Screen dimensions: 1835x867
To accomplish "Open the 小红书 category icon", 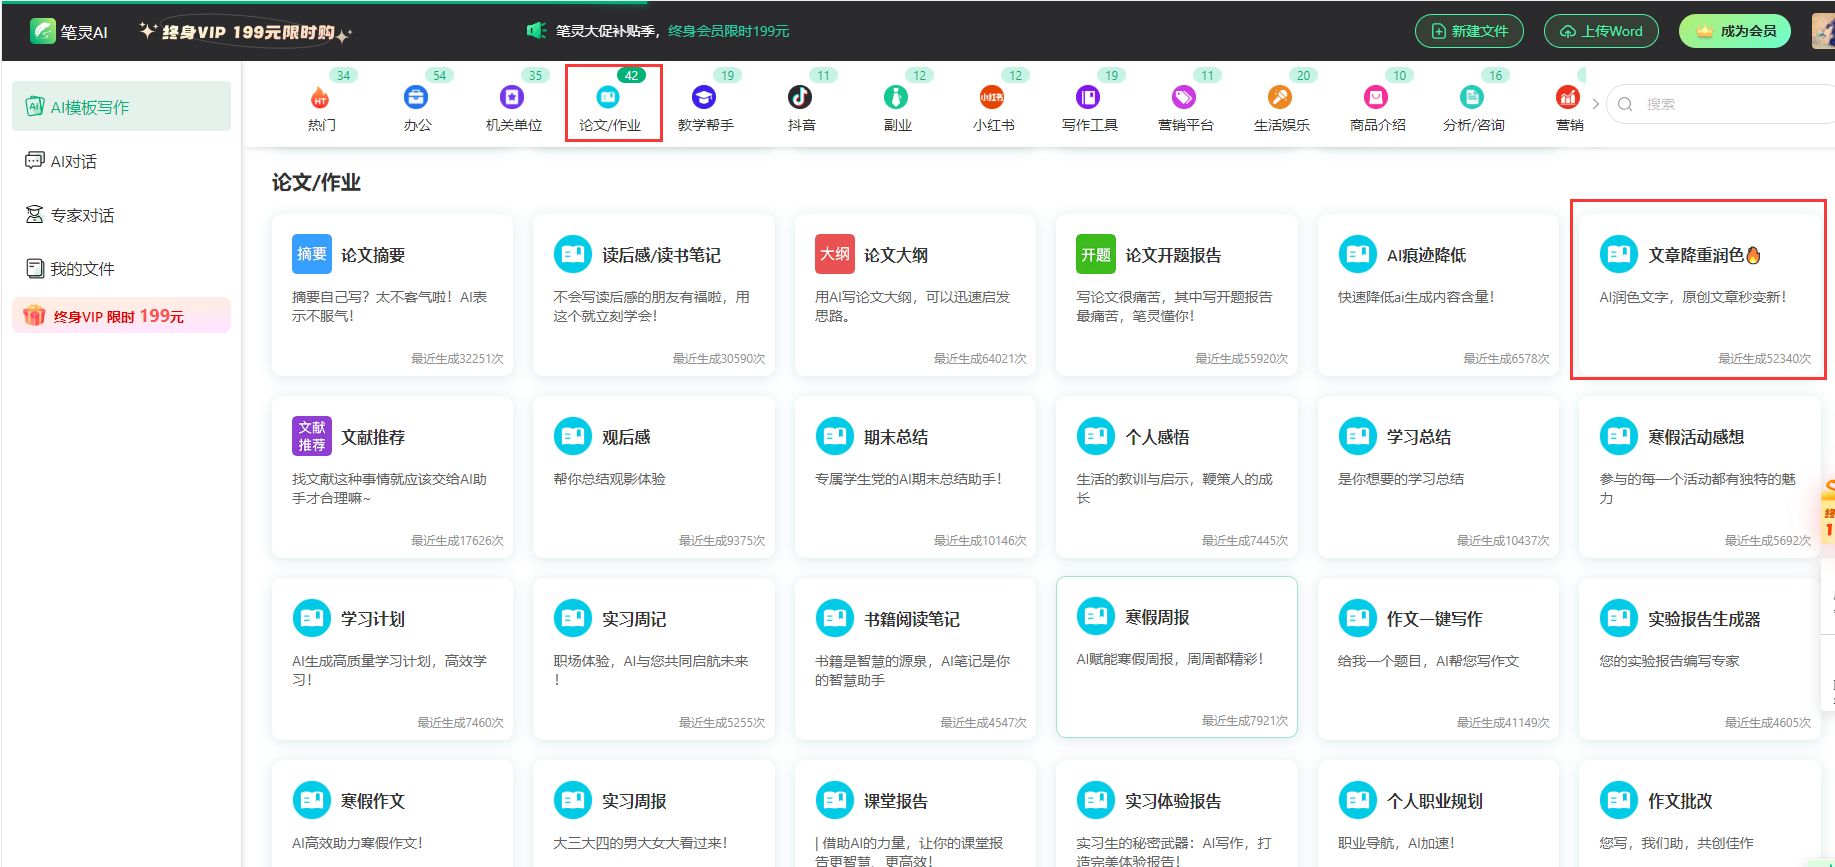I will [x=992, y=97].
